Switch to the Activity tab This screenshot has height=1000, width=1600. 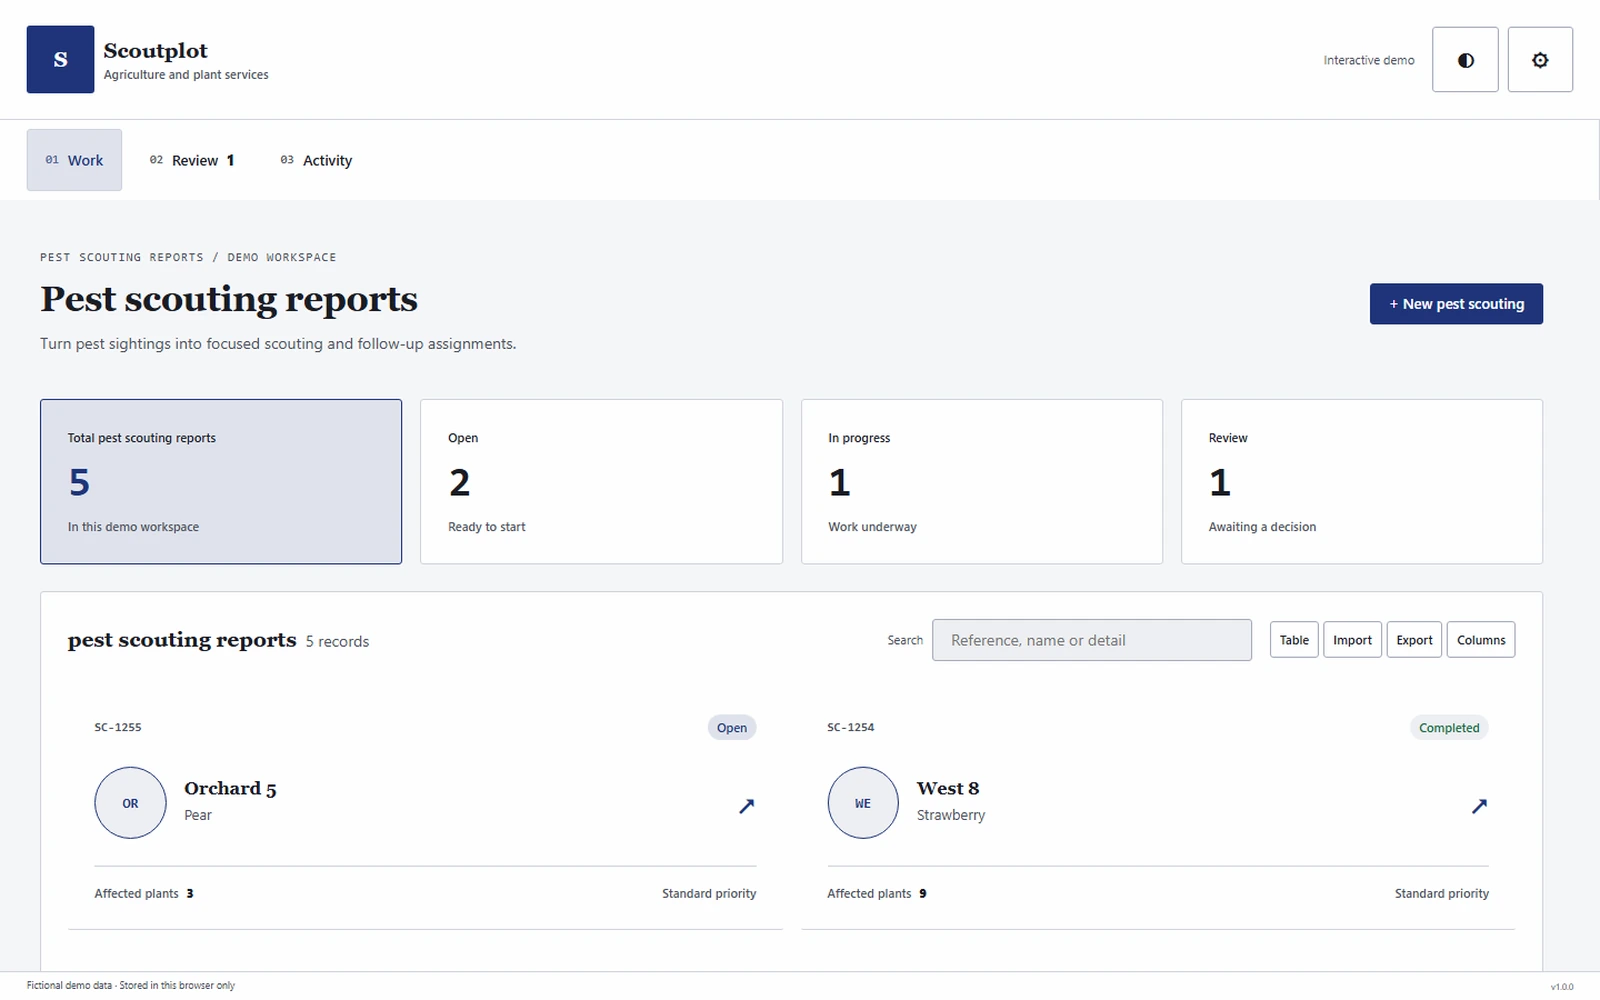pos(316,160)
